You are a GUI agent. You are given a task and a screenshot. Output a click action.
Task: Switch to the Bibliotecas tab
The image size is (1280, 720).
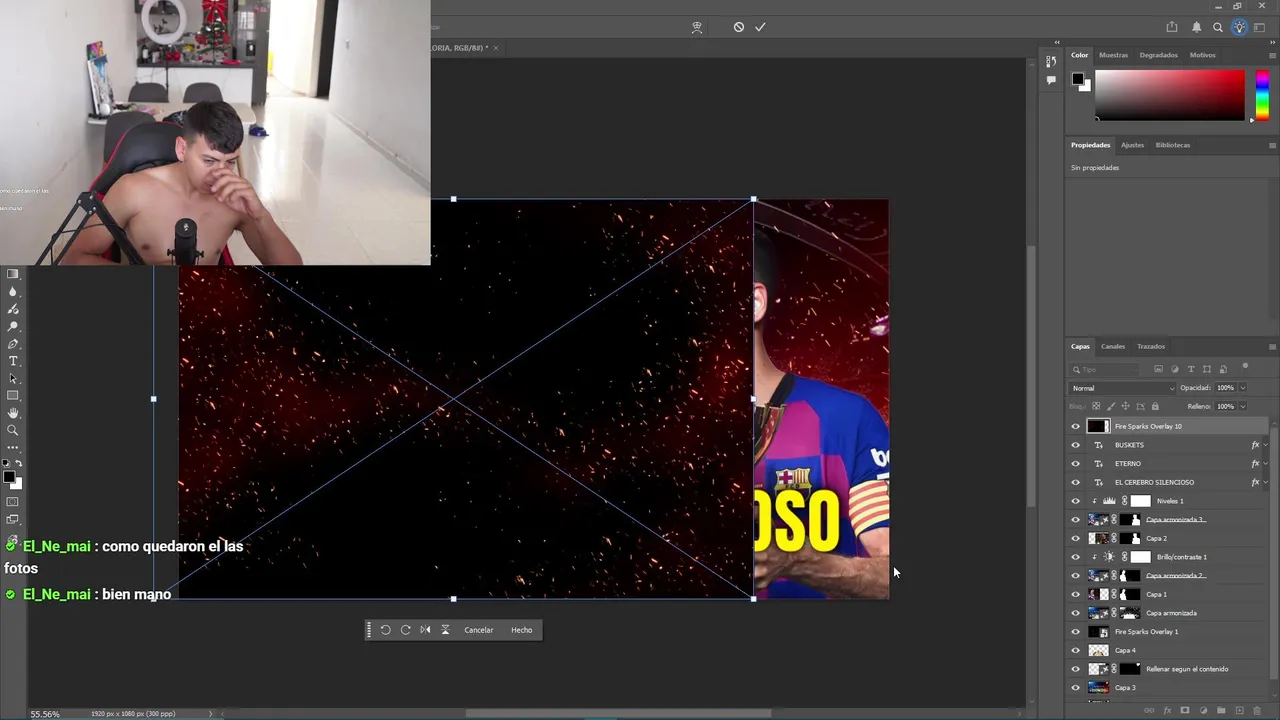[1173, 145]
